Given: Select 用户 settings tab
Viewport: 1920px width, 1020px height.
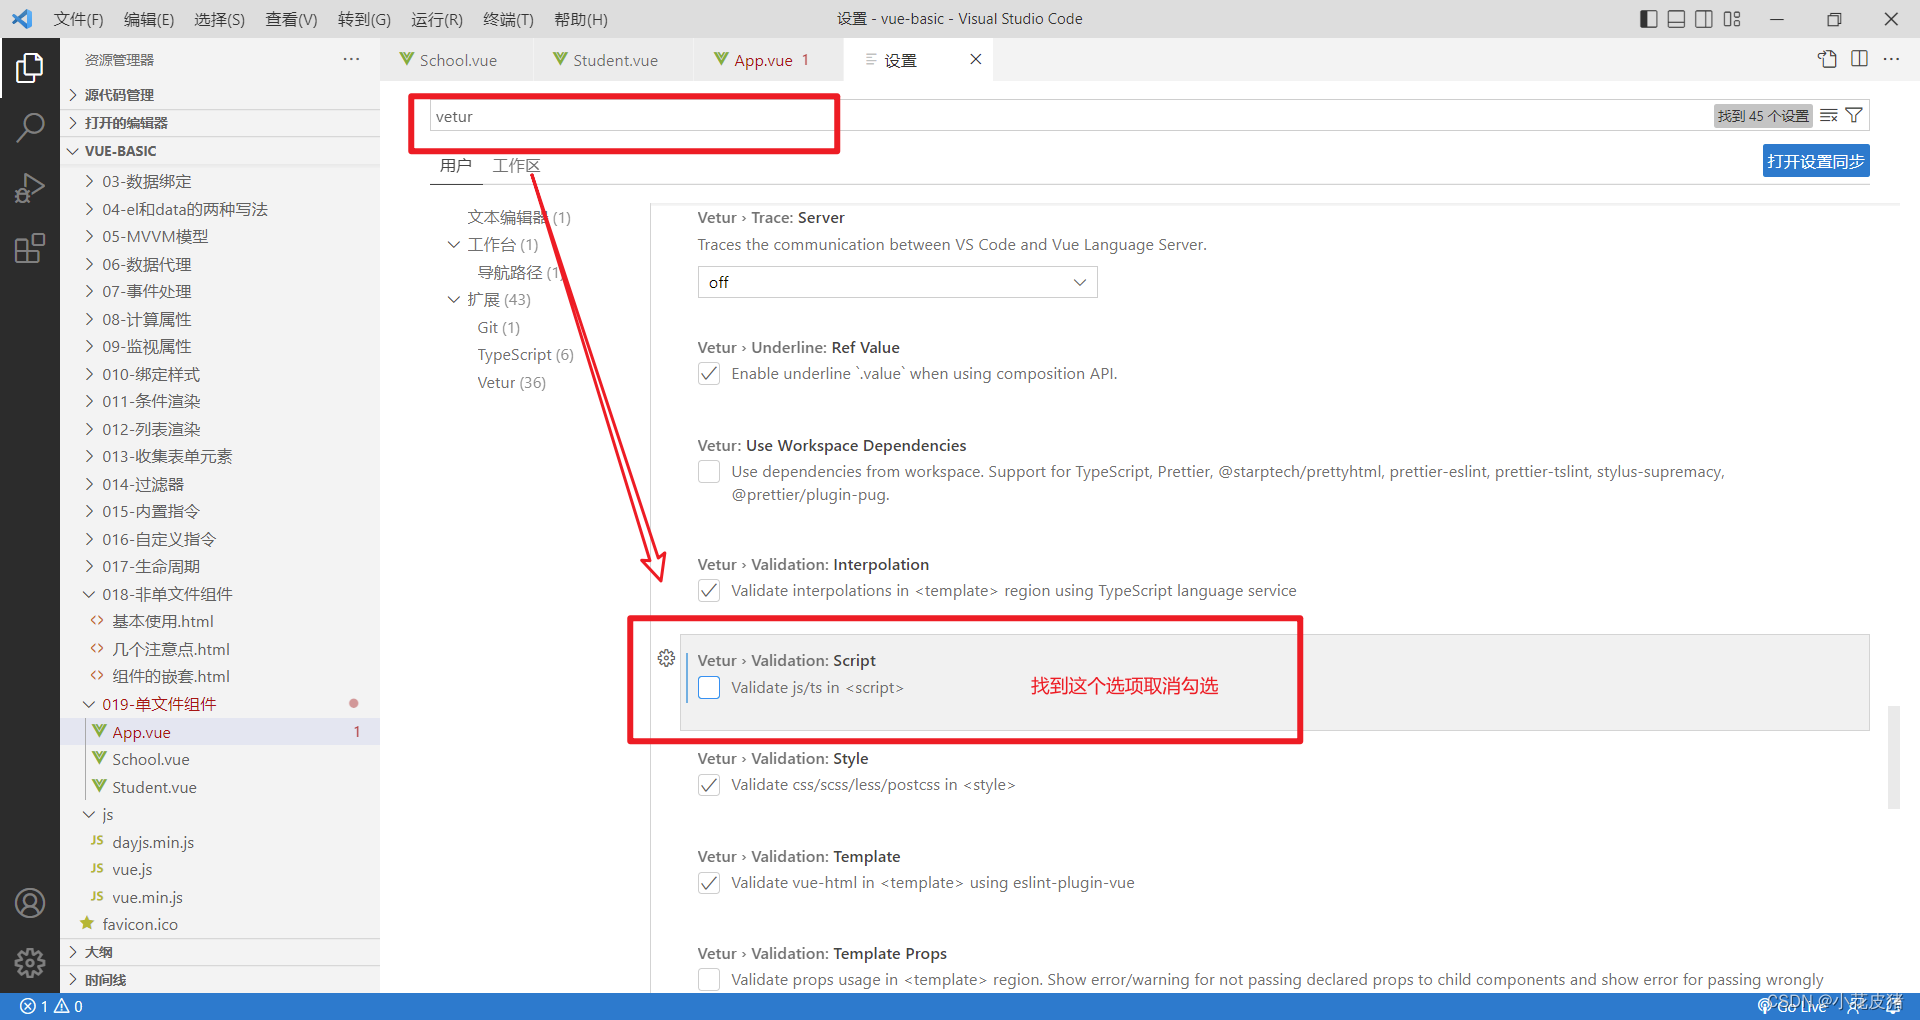Looking at the screenshot, I should click(x=456, y=166).
